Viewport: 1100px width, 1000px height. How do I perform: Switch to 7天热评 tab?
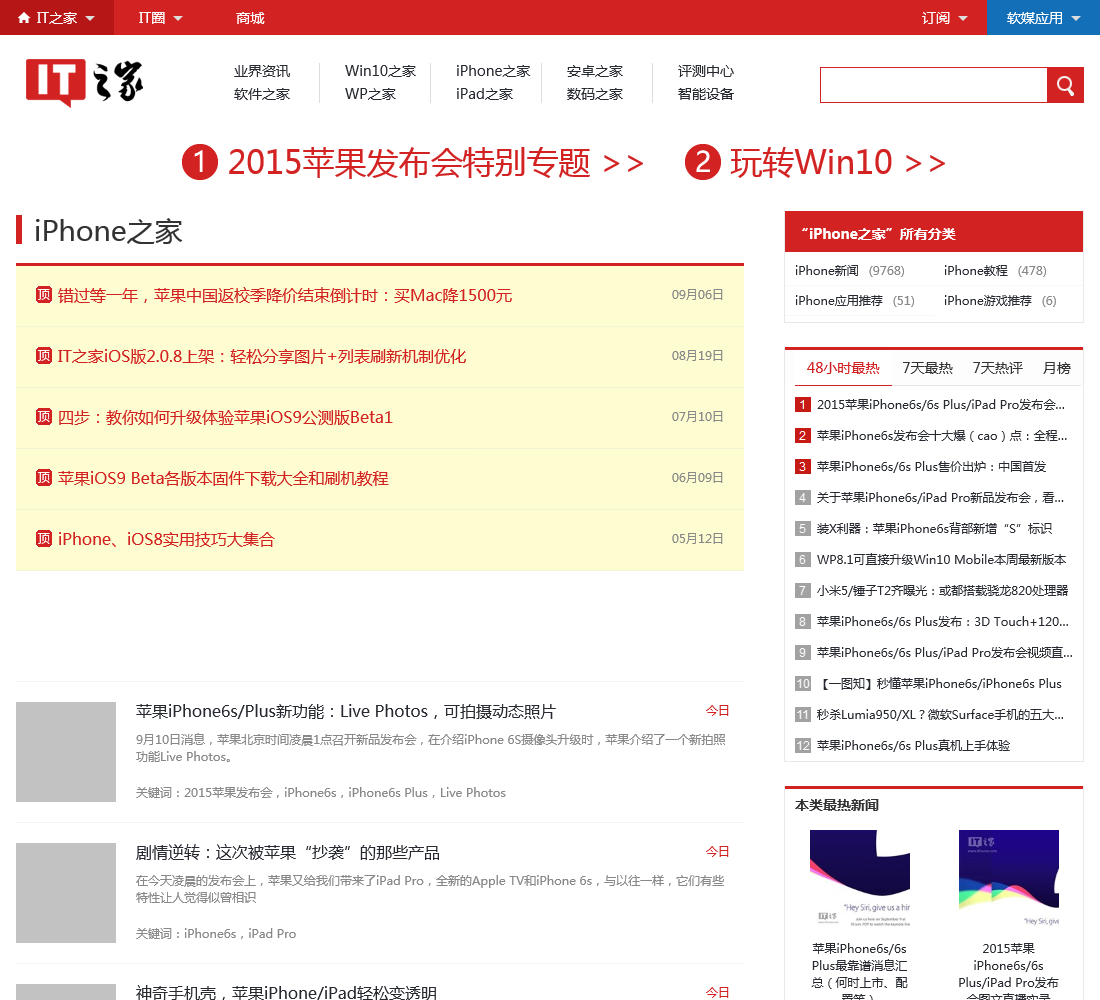coord(998,368)
